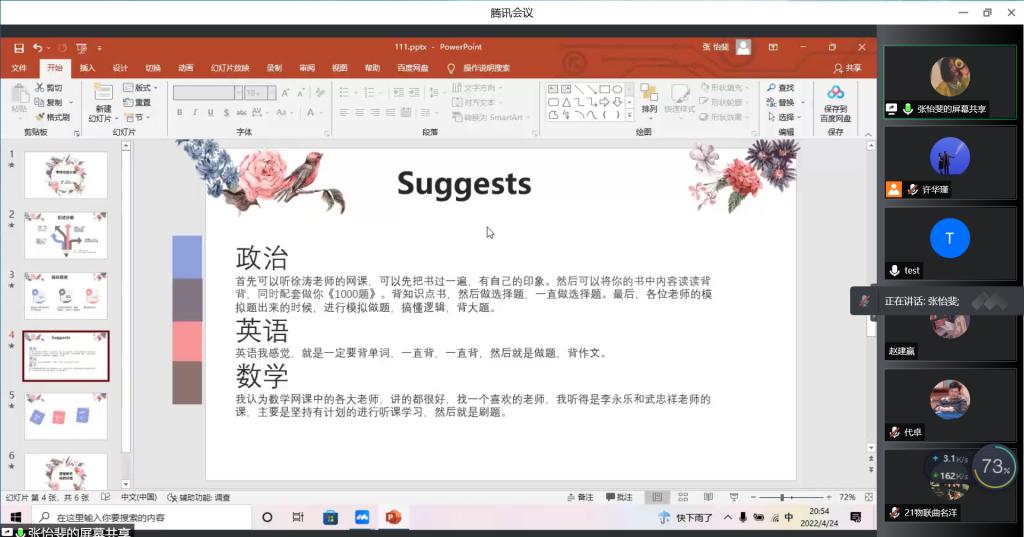This screenshot has height=537, width=1024.
Task: Toggle the 批注 comments pane
Action: click(619, 497)
